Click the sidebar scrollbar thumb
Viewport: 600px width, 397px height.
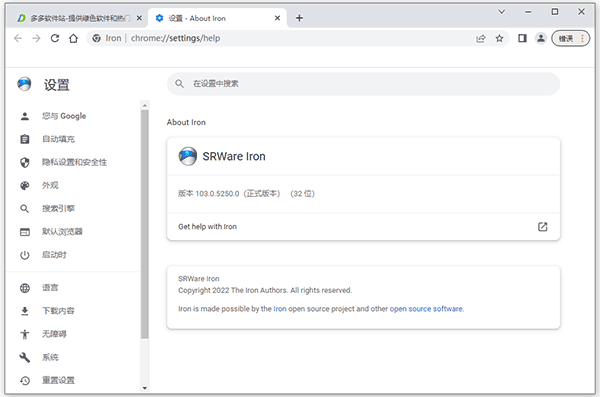[x=145, y=224]
